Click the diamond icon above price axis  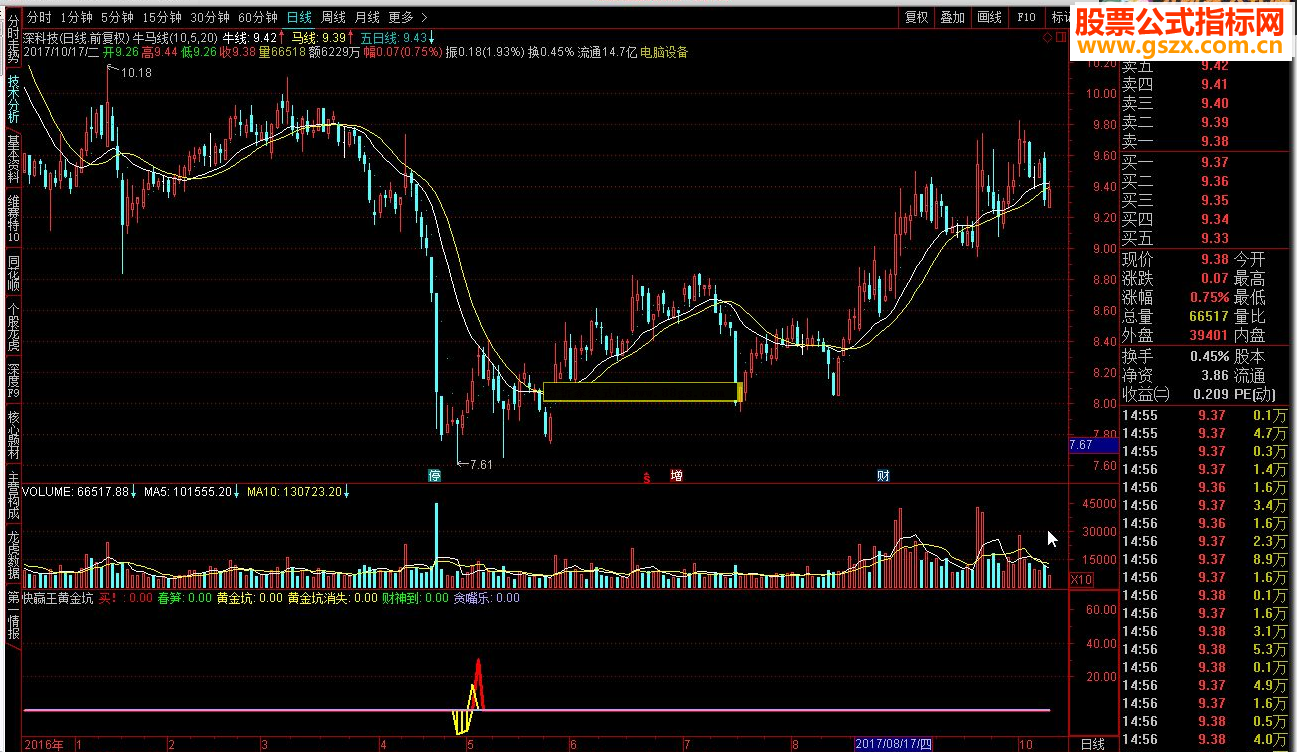pyautogui.click(x=1047, y=37)
